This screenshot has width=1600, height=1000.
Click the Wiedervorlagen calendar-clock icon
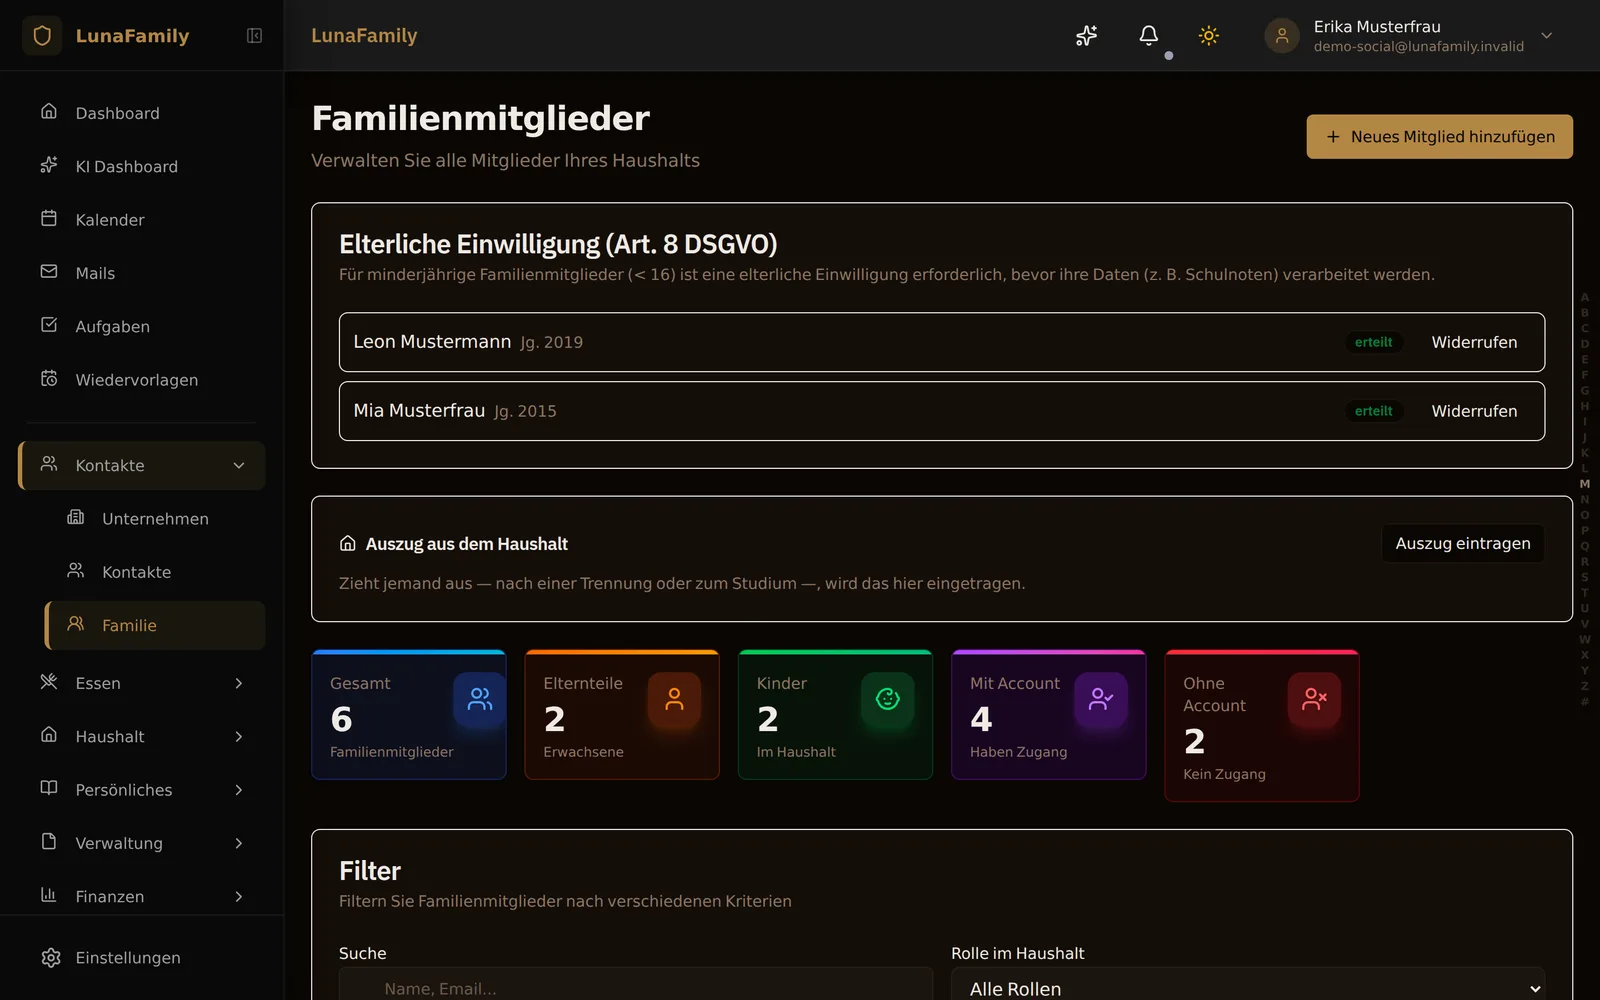point(49,378)
